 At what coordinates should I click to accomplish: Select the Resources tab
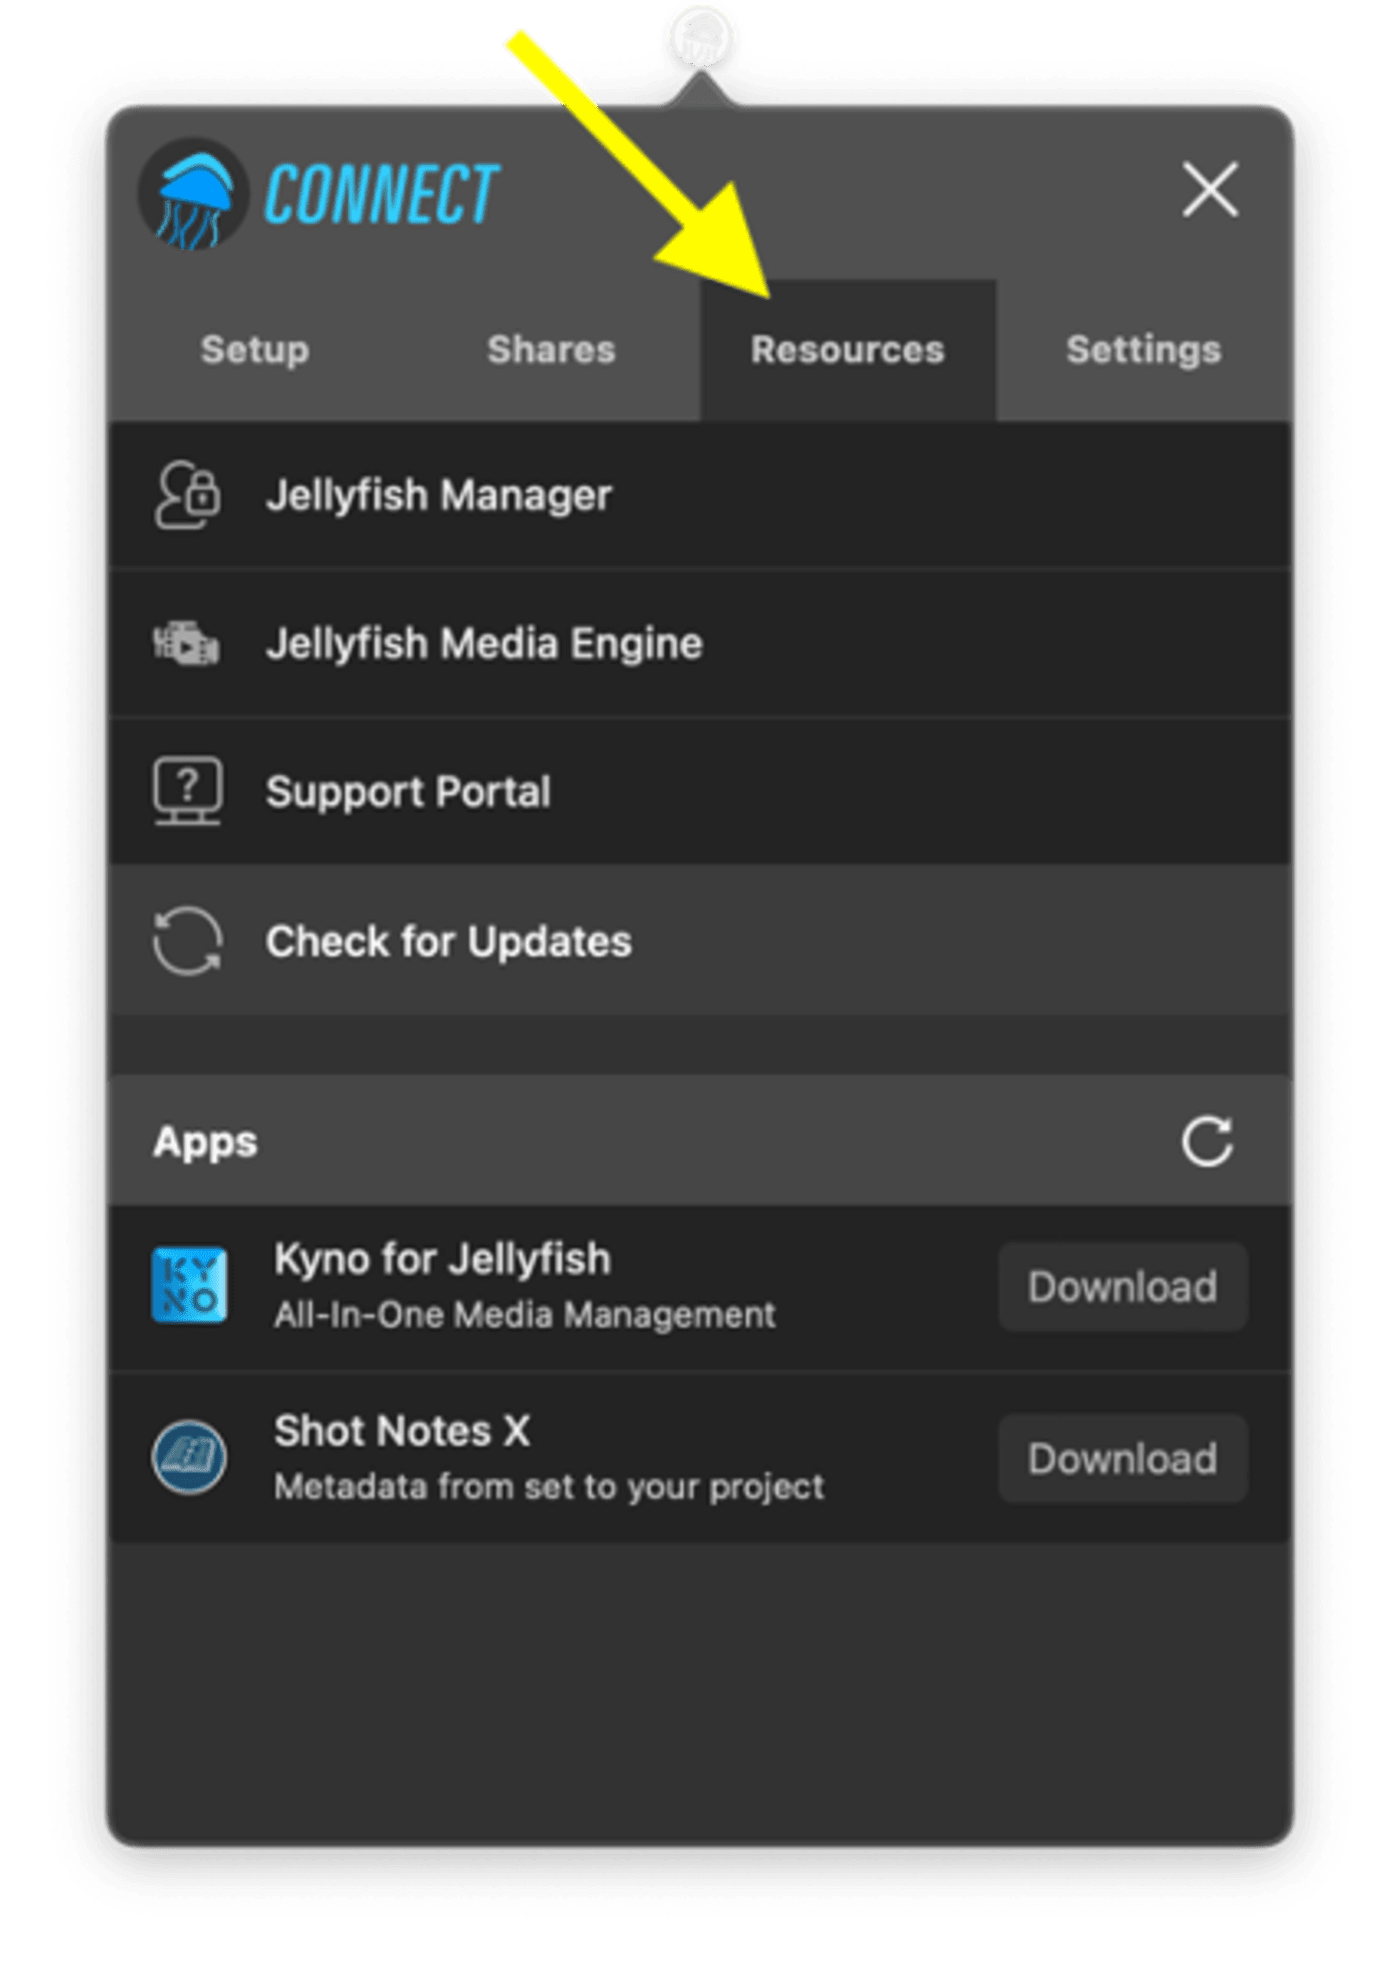pyautogui.click(x=848, y=350)
